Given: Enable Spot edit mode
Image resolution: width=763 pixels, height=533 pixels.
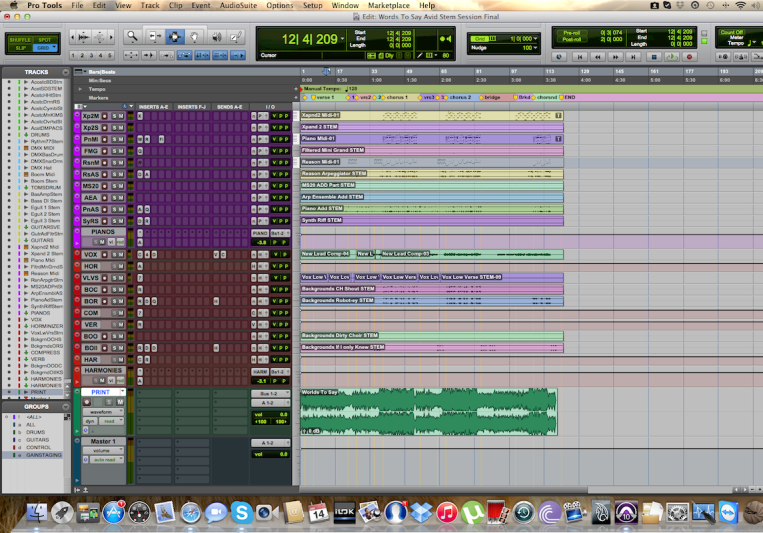Looking at the screenshot, I should click(x=45, y=40).
